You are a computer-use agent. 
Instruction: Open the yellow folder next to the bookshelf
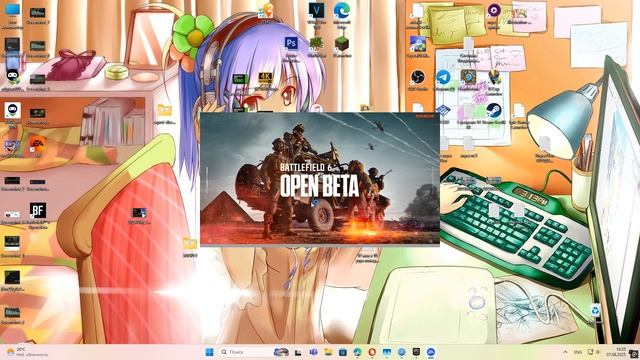tap(164, 110)
